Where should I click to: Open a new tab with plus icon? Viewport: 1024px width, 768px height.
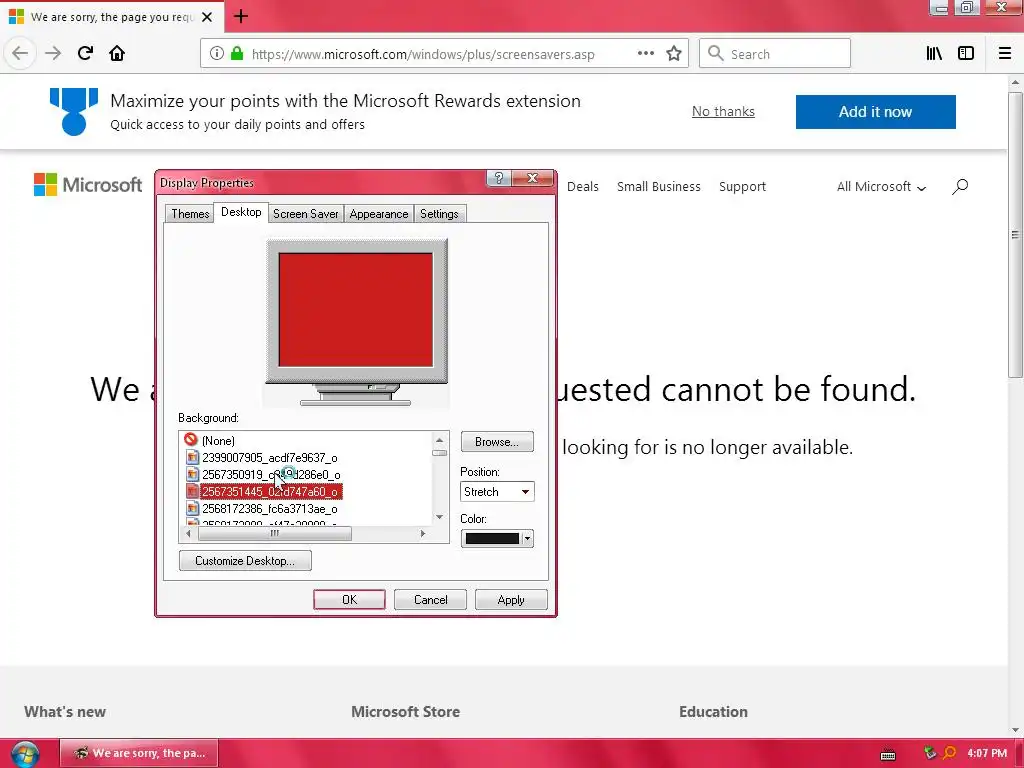241,16
